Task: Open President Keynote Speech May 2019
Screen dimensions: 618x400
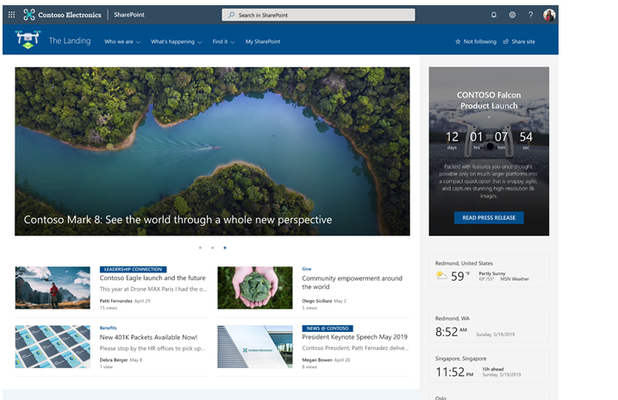Action: click(355, 337)
